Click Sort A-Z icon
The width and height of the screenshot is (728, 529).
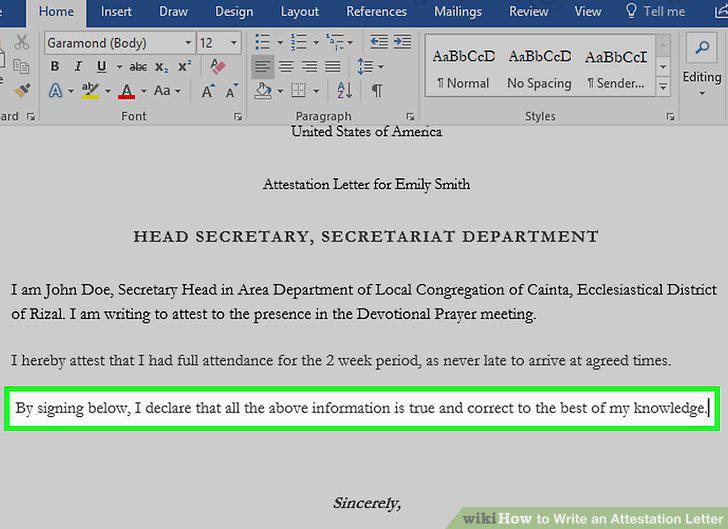click(345, 91)
